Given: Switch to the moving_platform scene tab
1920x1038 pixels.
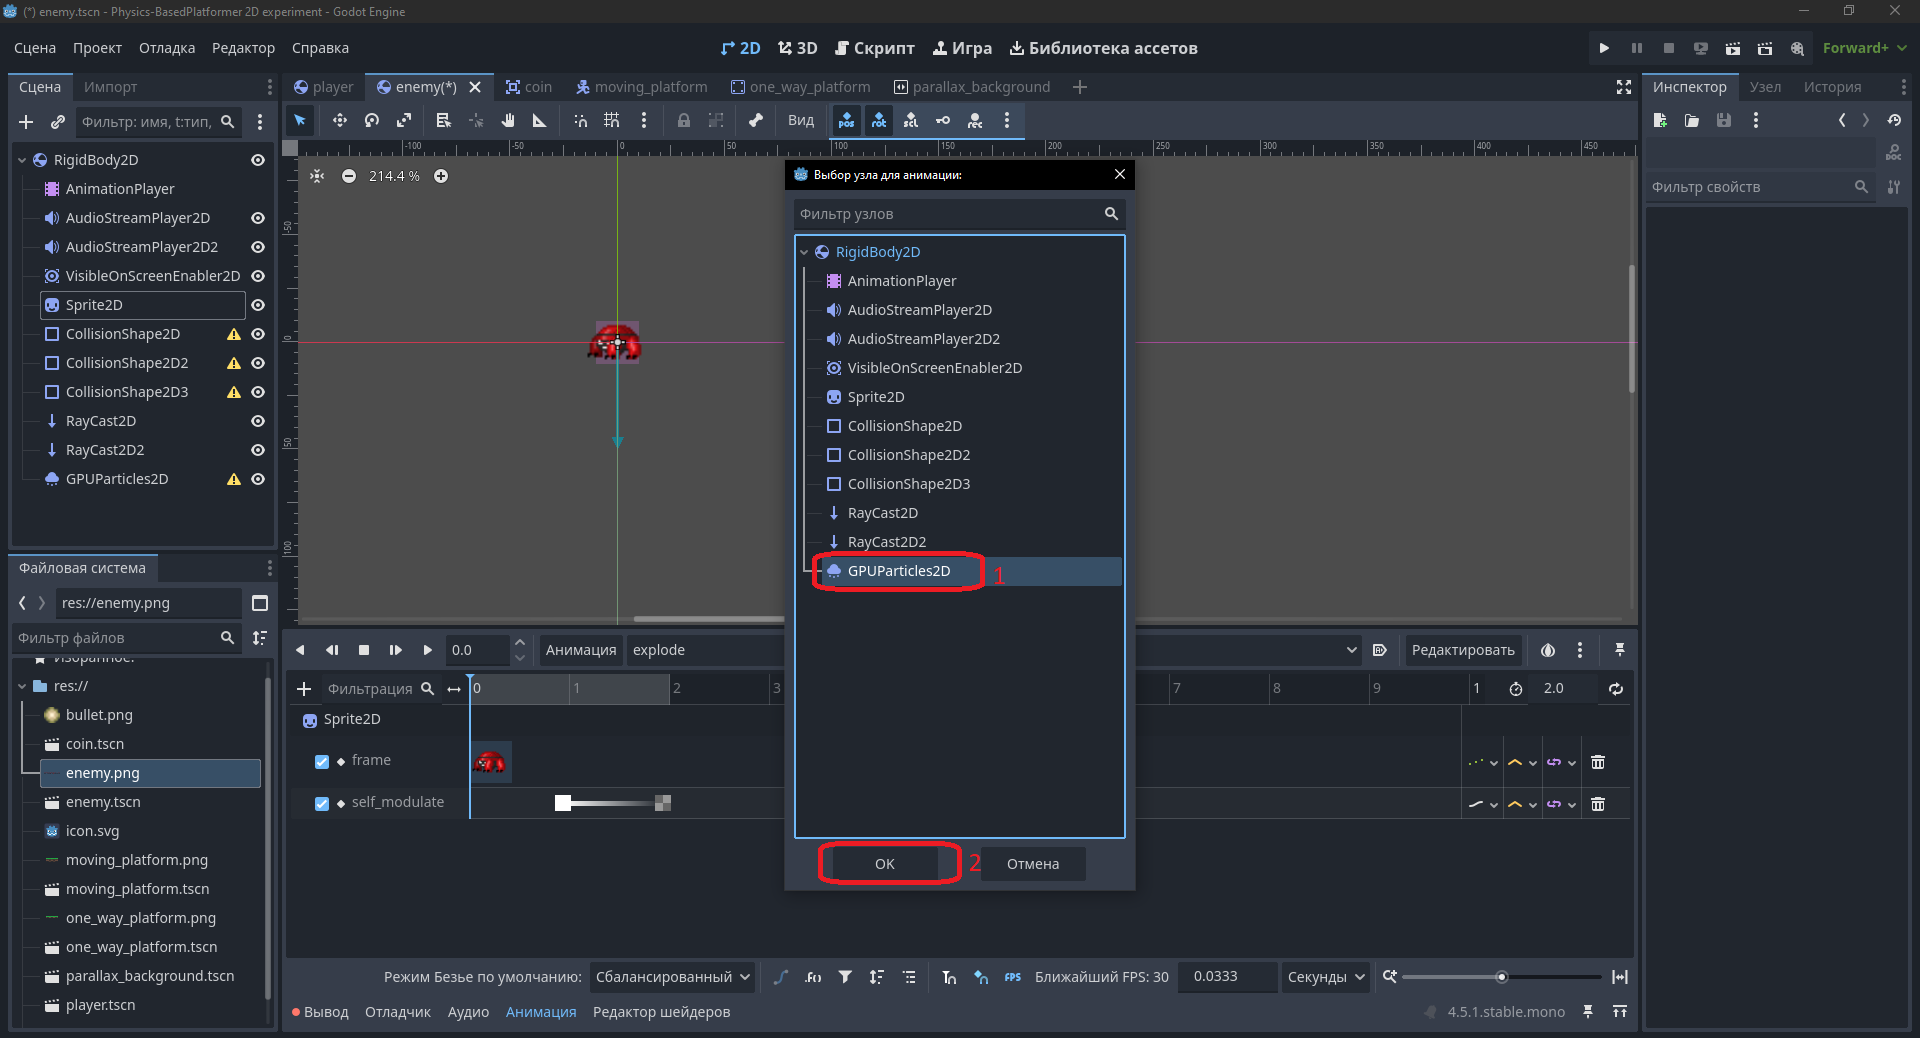Looking at the screenshot, I should 641,87.
